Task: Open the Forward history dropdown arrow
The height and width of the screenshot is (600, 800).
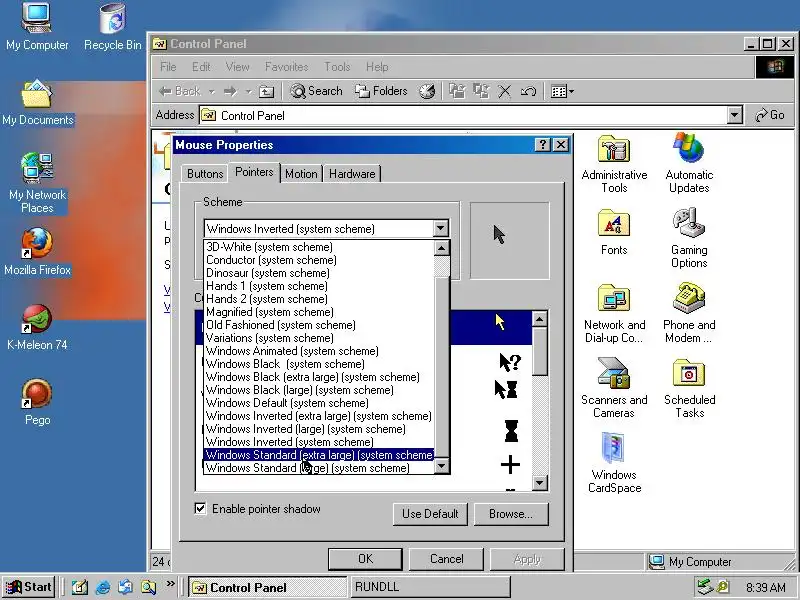Action: point(248,92)
